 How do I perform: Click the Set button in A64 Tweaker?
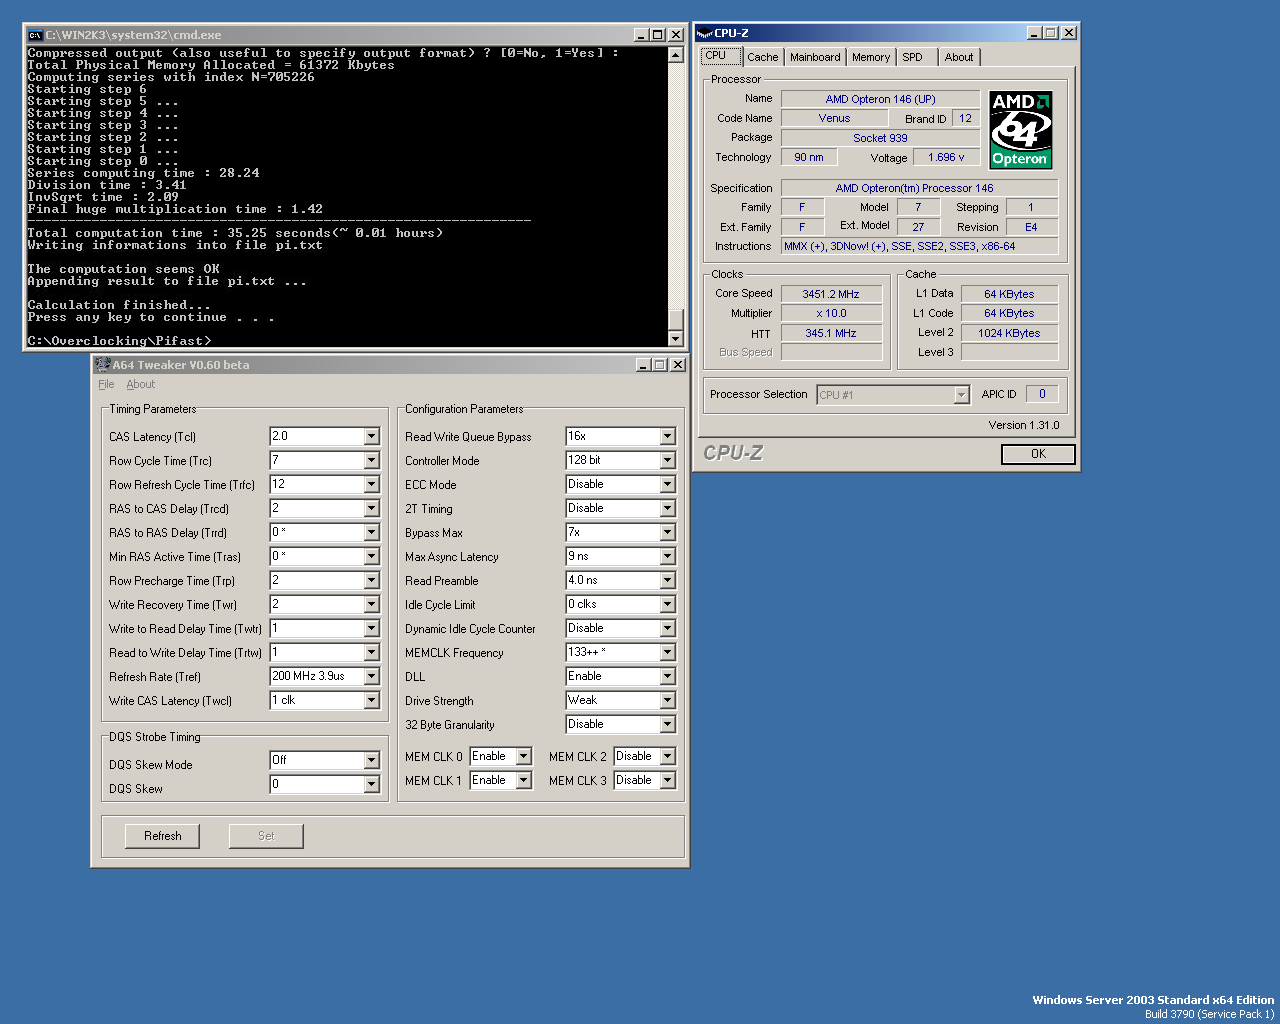[266, 836]
